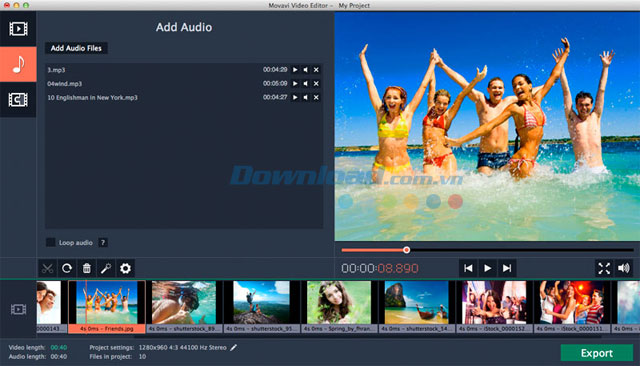This screenshot has width=640, height=366.
Task: Rotate the selected clip
Action: (67, 268)
